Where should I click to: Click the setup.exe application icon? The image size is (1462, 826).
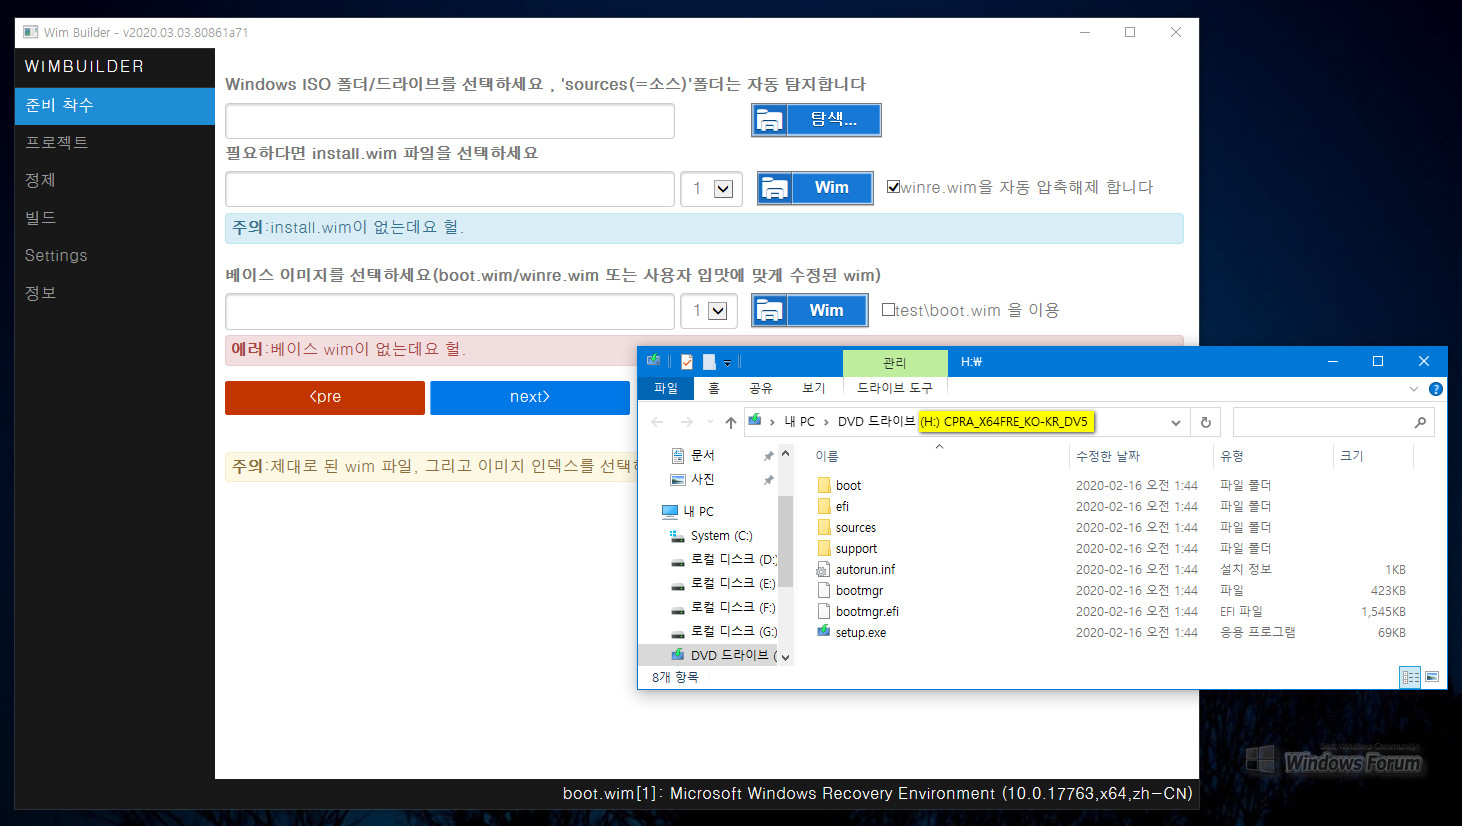824,632
